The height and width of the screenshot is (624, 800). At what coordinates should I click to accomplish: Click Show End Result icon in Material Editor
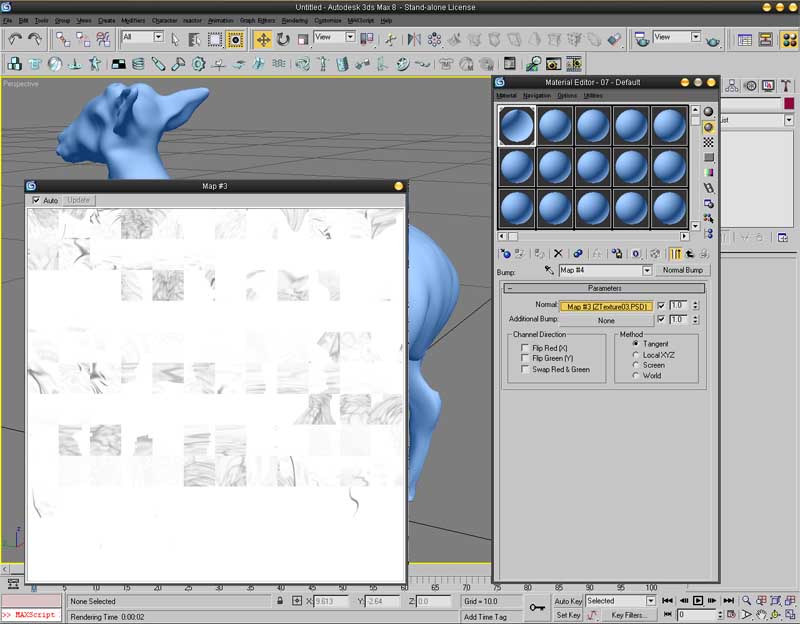click(x=675, y=254)
